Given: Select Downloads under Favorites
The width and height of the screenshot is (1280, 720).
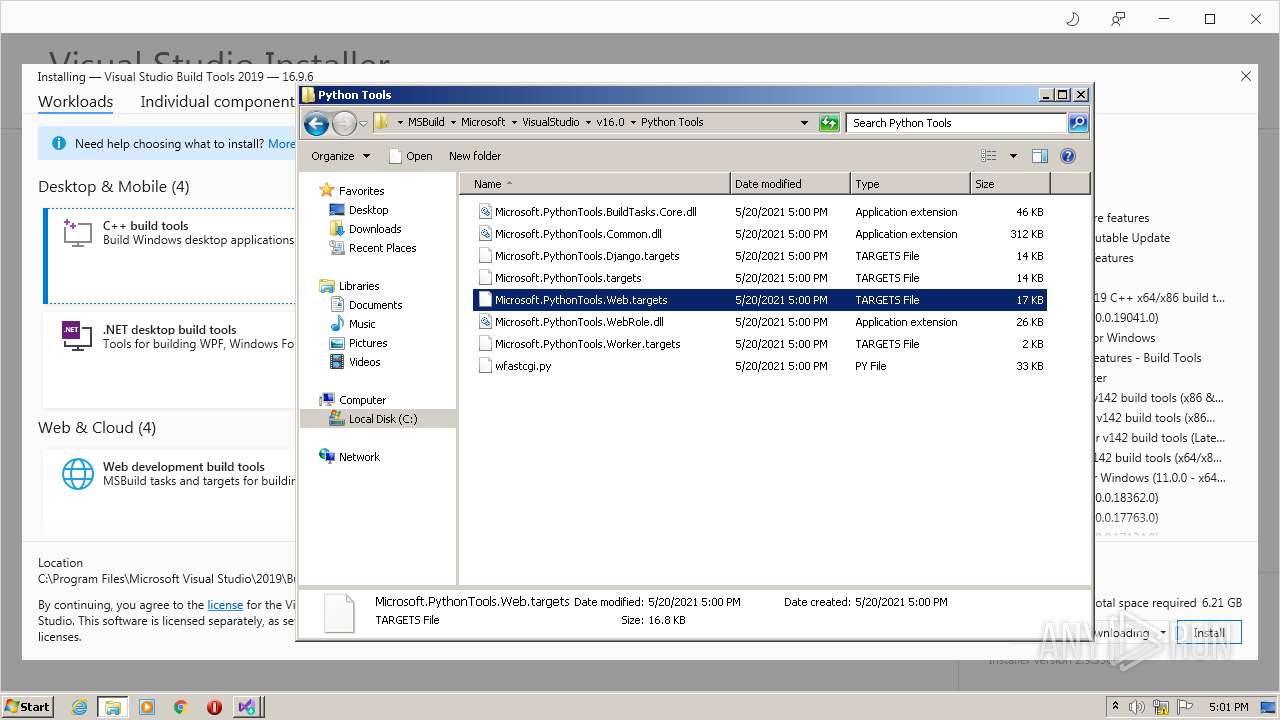Looking at the screenshot, I should 375,229.
